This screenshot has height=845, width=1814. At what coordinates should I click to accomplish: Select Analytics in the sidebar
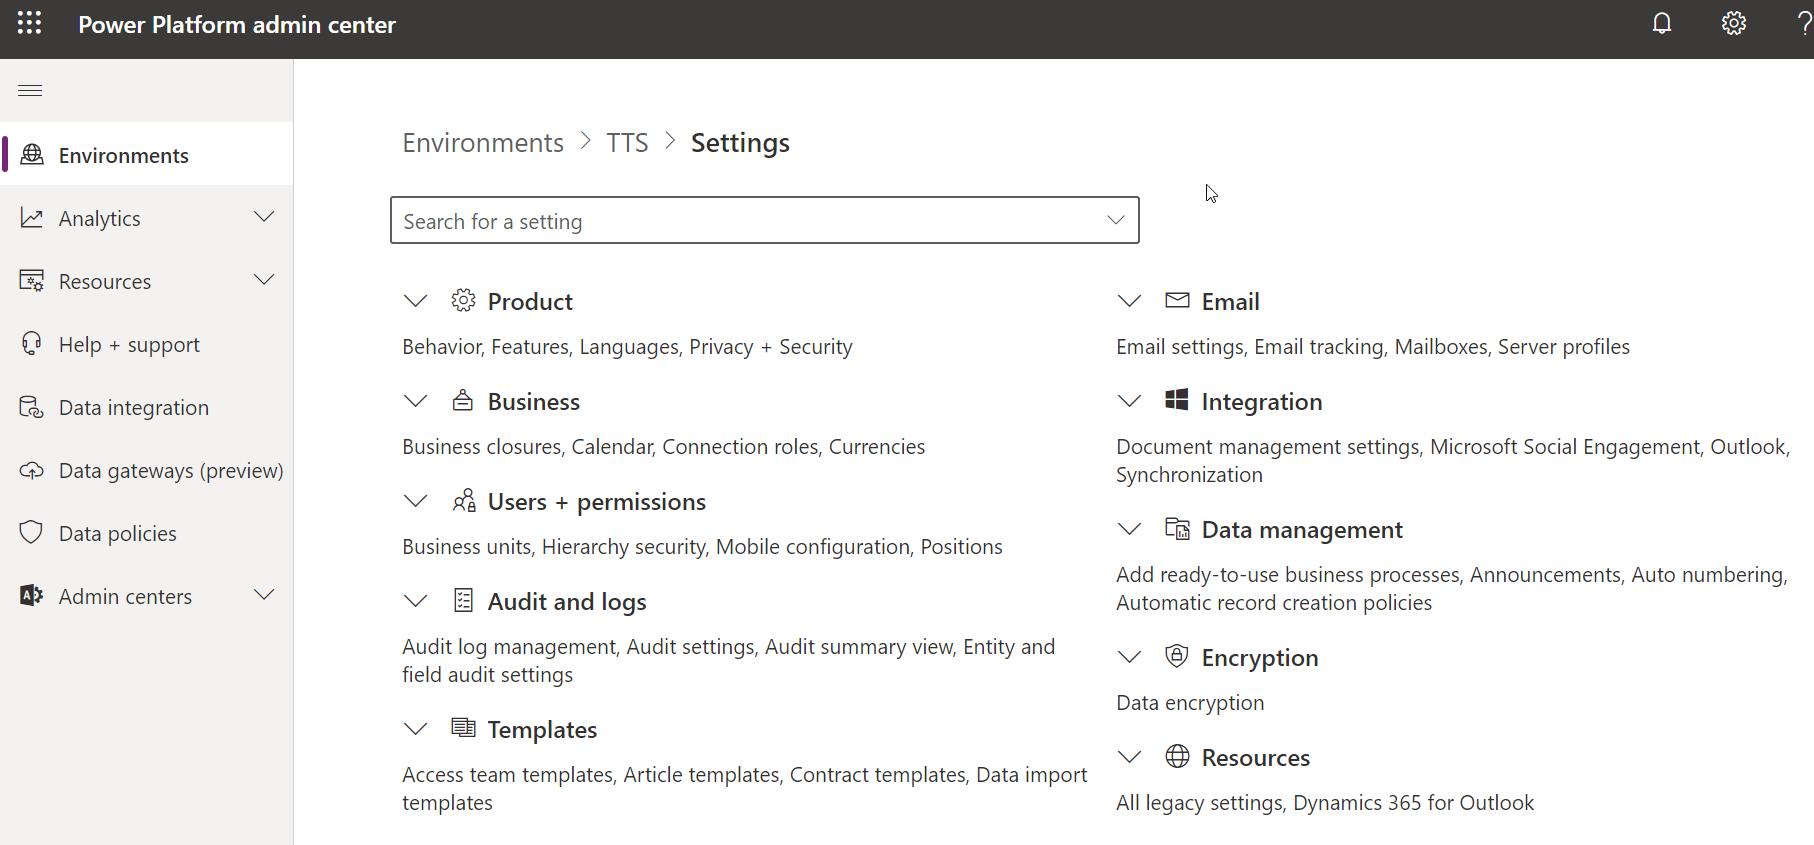(147, 218)
